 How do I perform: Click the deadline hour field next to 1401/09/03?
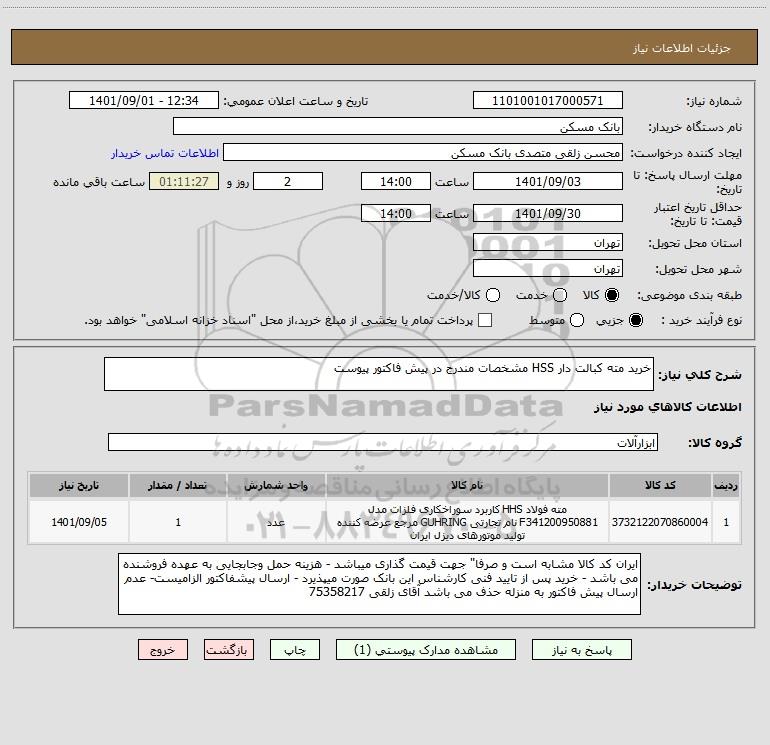coord(396,181)
